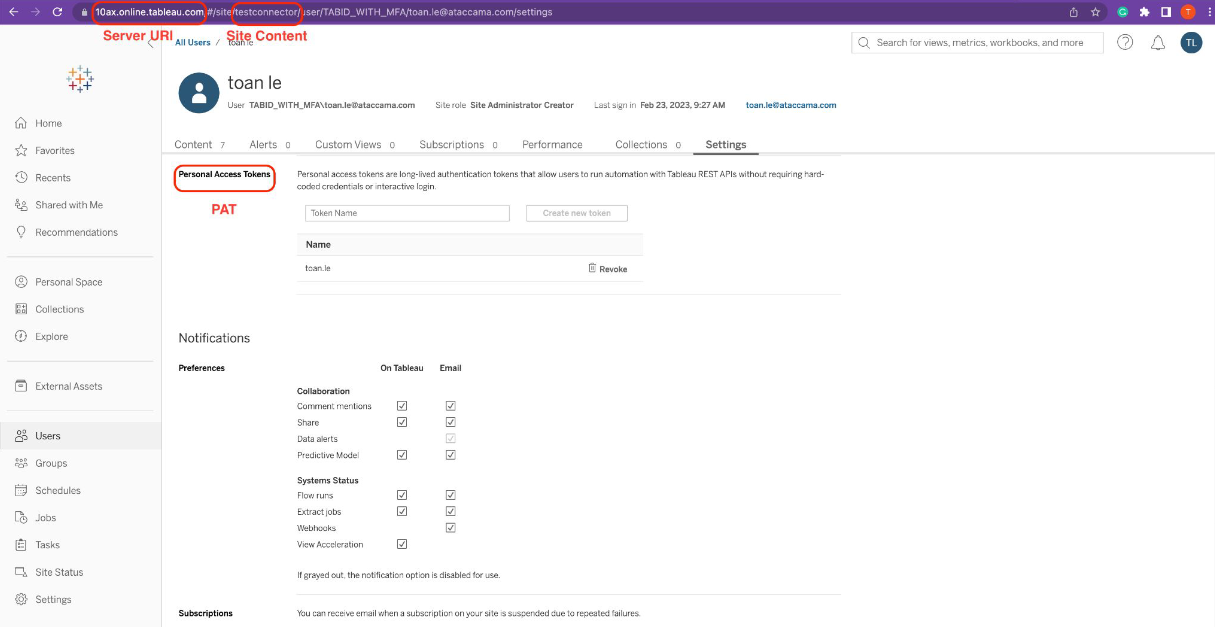Click into the Token Name field

[407, 213]
